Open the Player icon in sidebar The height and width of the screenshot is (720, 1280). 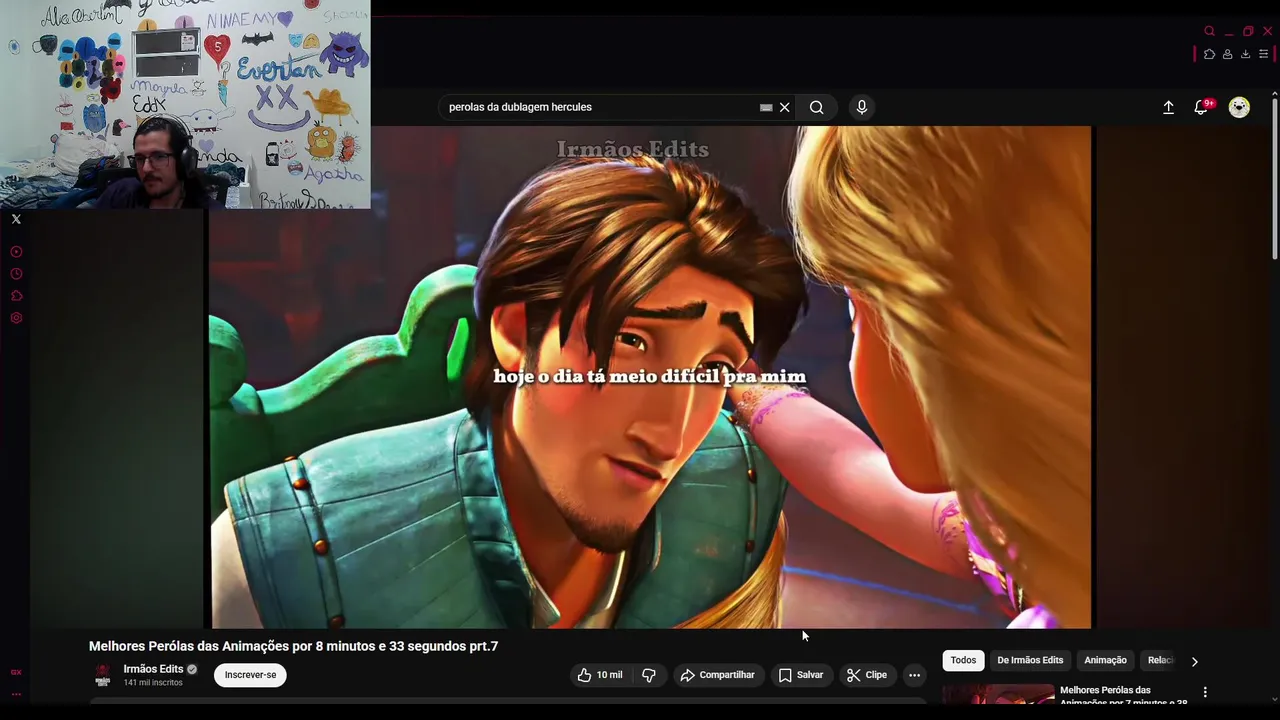coord(16,252)
